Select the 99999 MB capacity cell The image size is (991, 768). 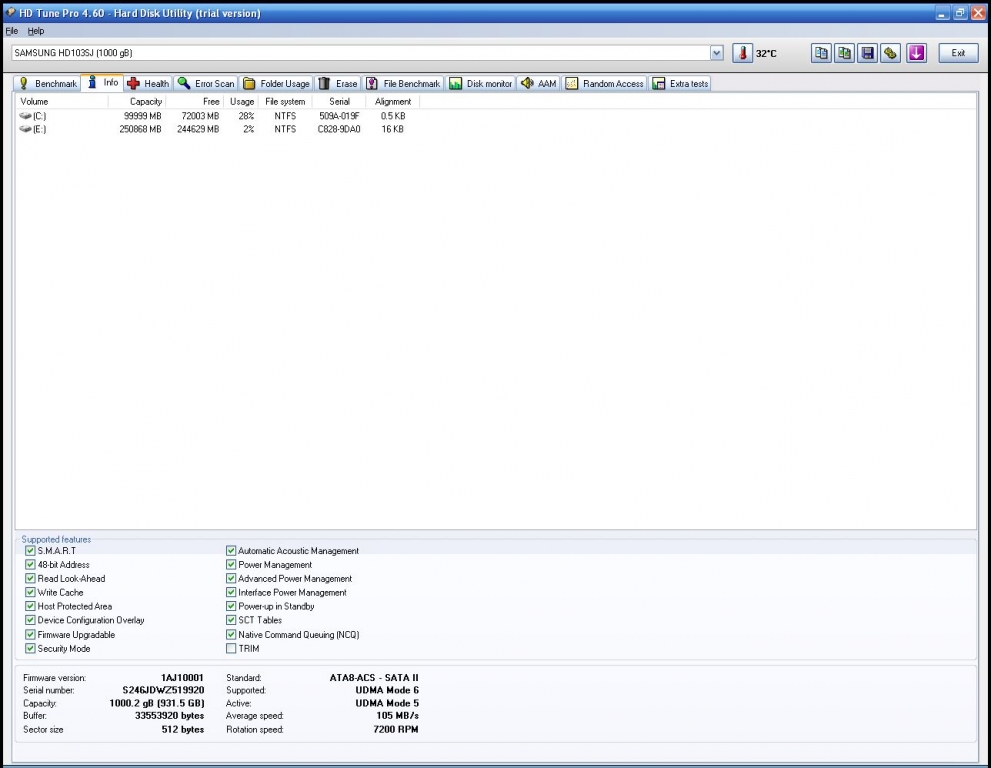click(142, 116)
